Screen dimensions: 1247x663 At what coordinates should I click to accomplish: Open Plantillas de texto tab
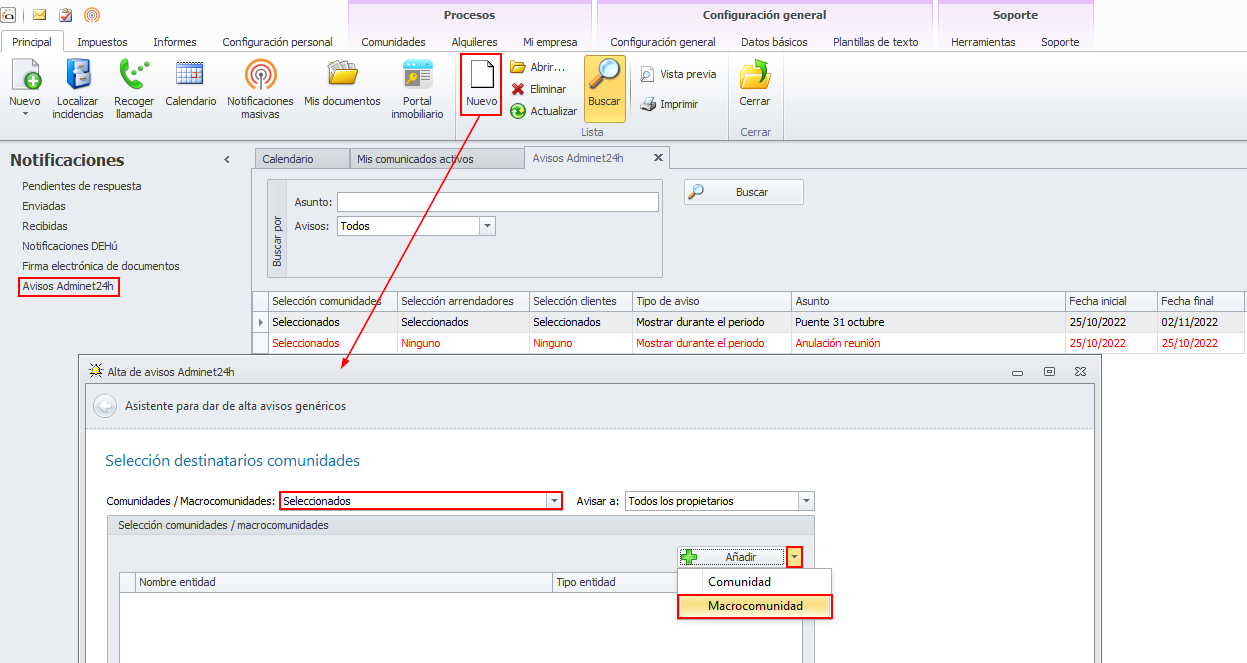pyautogui.click(x=875, y=42)
